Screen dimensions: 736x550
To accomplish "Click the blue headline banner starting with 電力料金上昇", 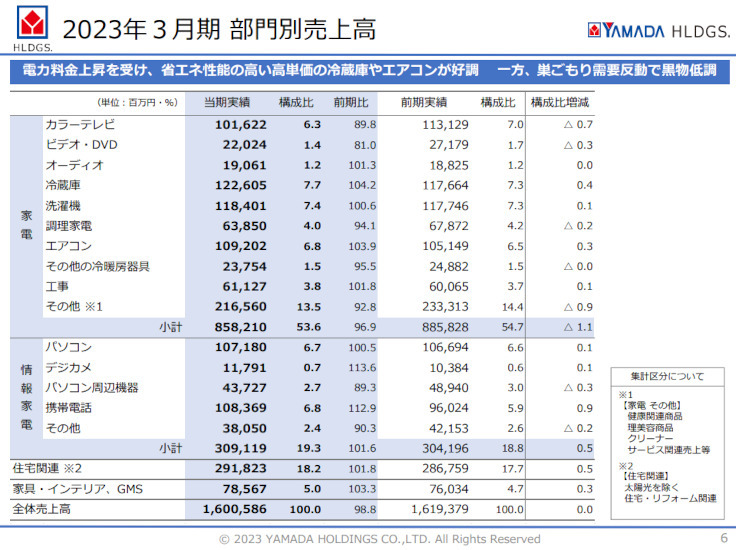I will pos(368,71).
